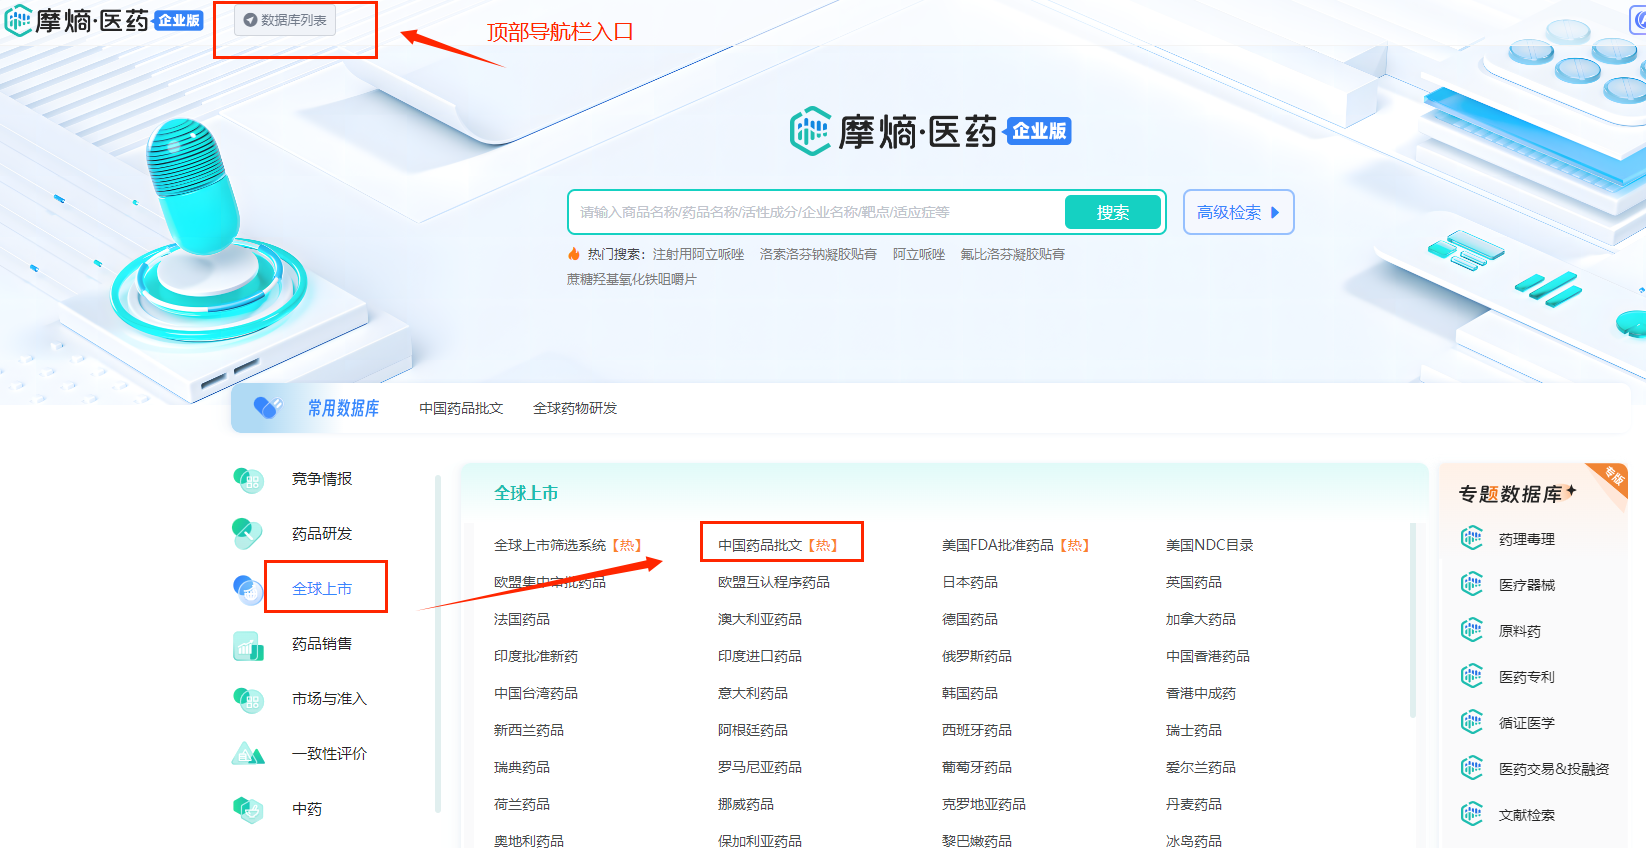Click the green 搜索 button
This screenshot has width=1648, height=860.
(x=1113, y=212)
